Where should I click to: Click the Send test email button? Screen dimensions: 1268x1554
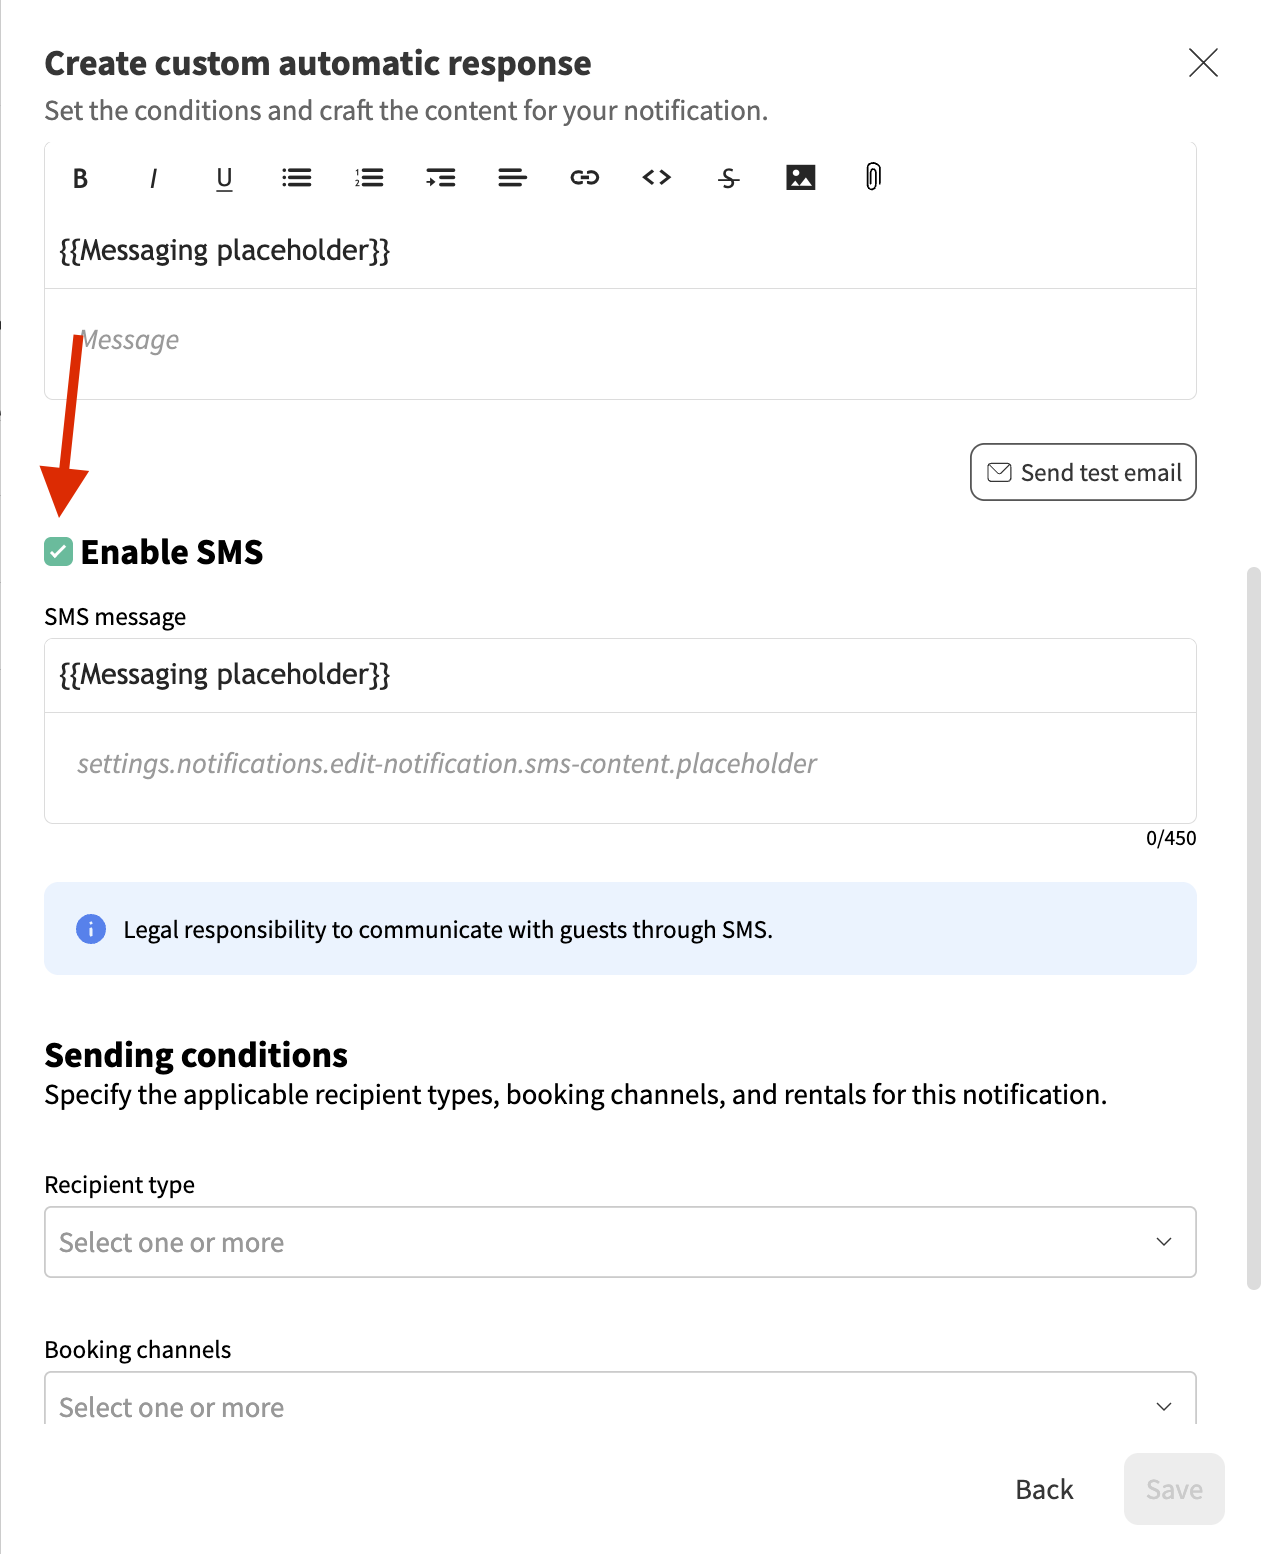1083,472
